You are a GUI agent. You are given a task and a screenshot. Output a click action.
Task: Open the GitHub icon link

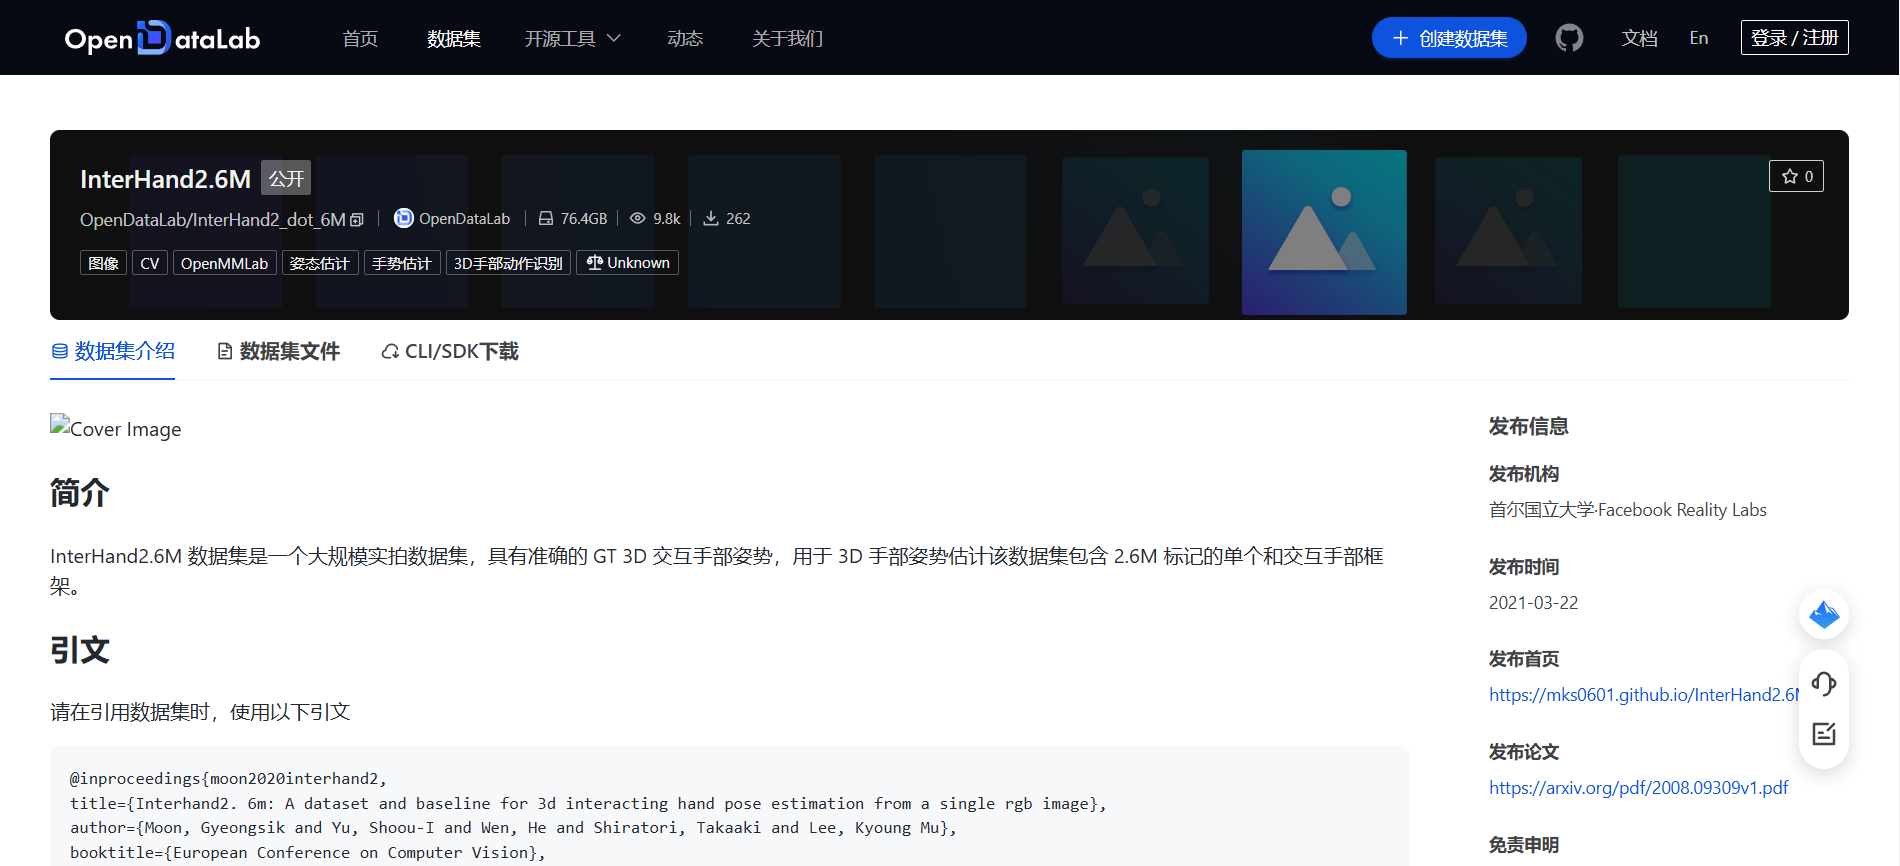(1569, 38)
